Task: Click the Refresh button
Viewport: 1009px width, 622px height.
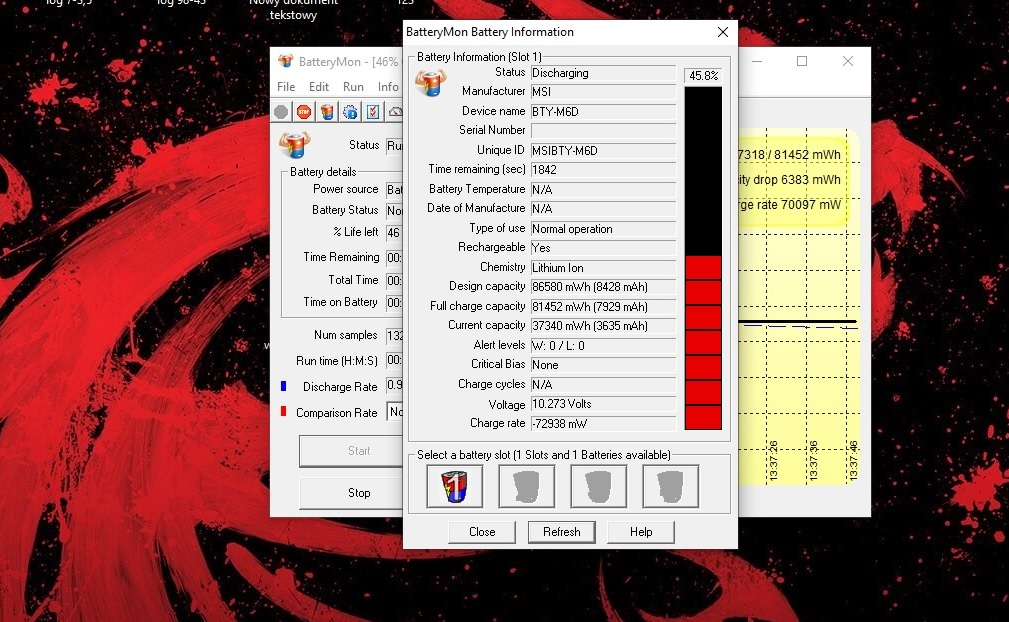Action: click(x=562, y=532)
